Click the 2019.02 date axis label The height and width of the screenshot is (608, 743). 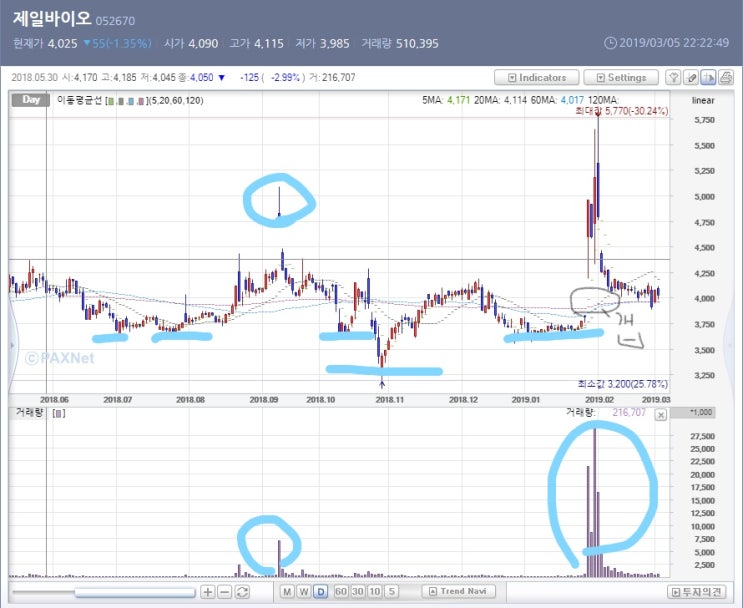pyautogui.click(x=599, y=399)
